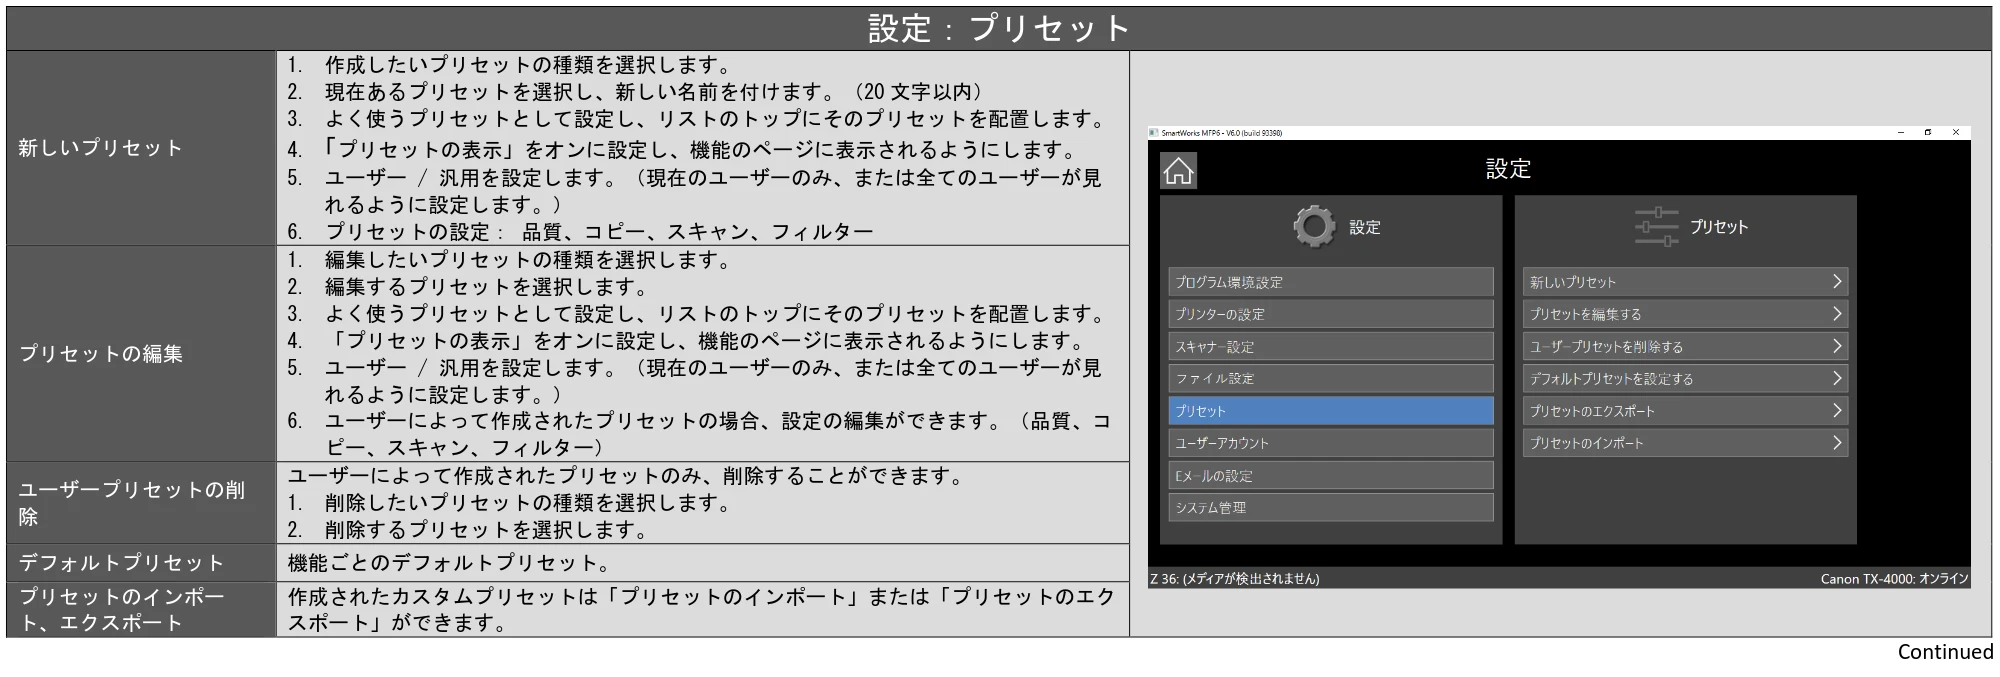Click the chevron on ユーザープリセットを削除する row
2000x677 pixels.
(x=1836, y=347)
